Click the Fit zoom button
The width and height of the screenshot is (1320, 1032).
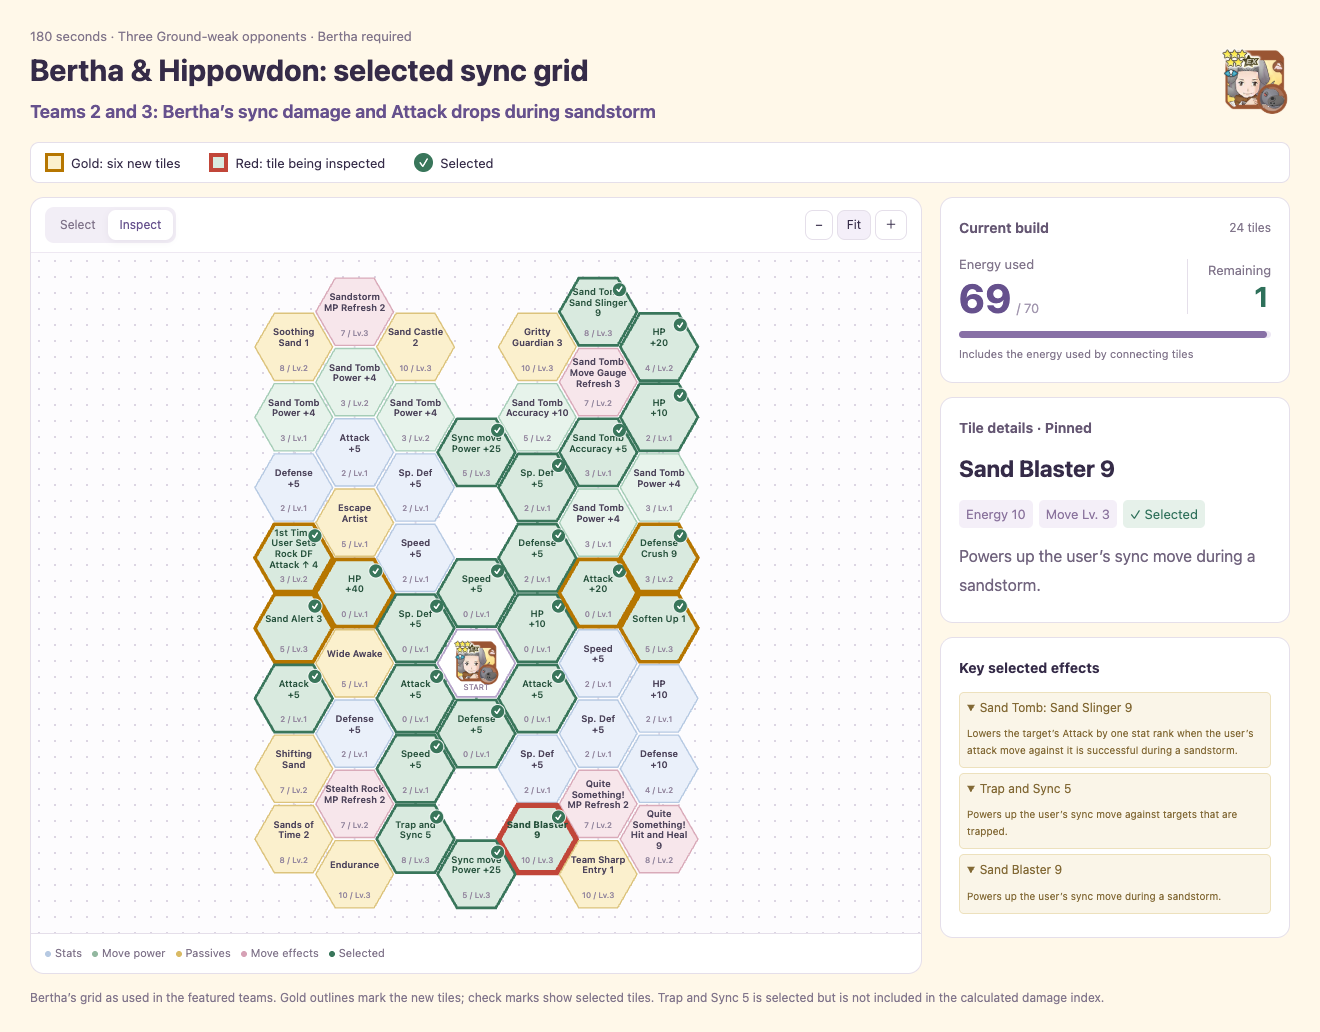point(854,225)
